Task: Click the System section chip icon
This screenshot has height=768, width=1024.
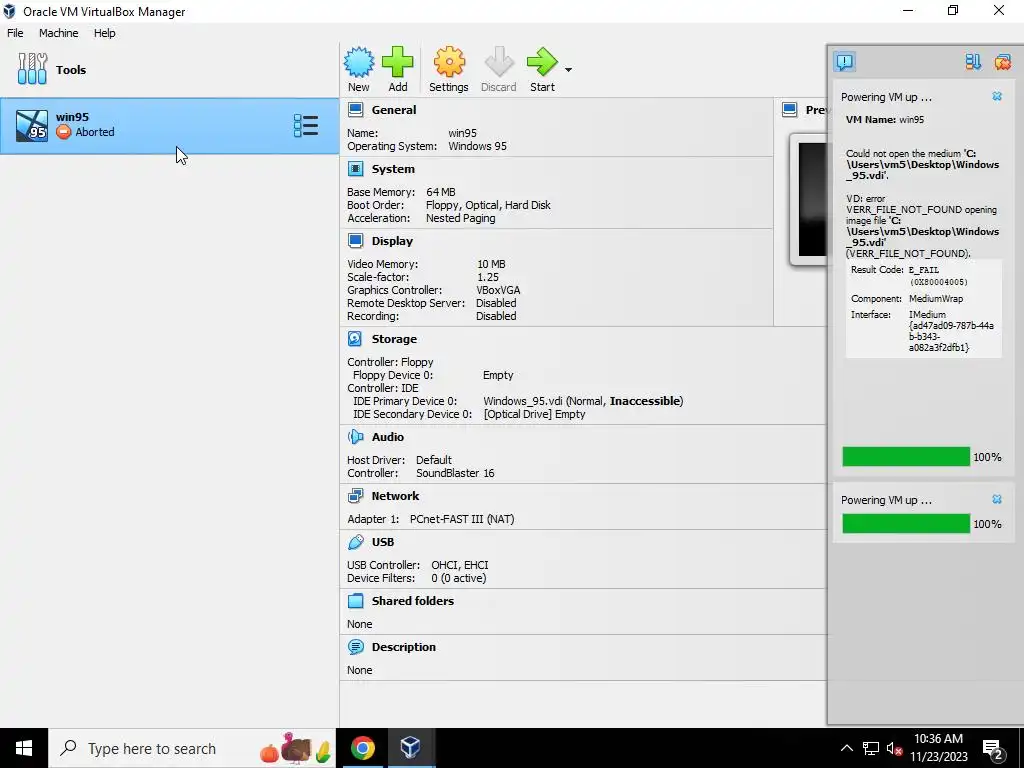Action: point(355,169)
